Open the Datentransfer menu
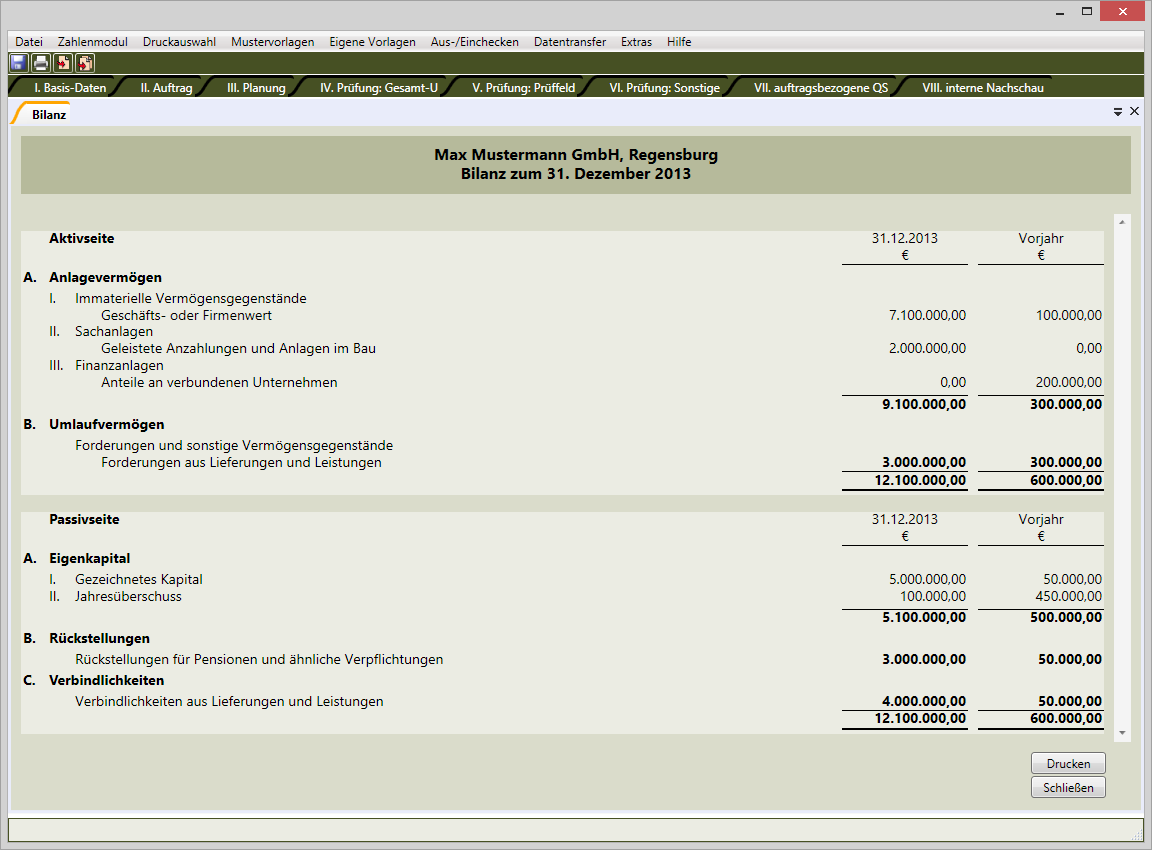 pyautogui.click(x=569, y=42)
